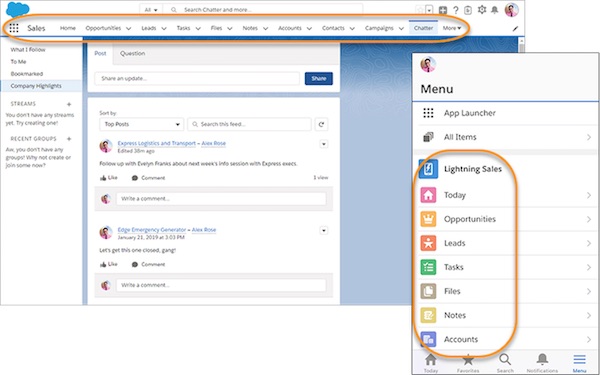Viewport: 600px width, 375px height.
Task: Select the Chatter navigation tab
Action: tap(423, 28)
